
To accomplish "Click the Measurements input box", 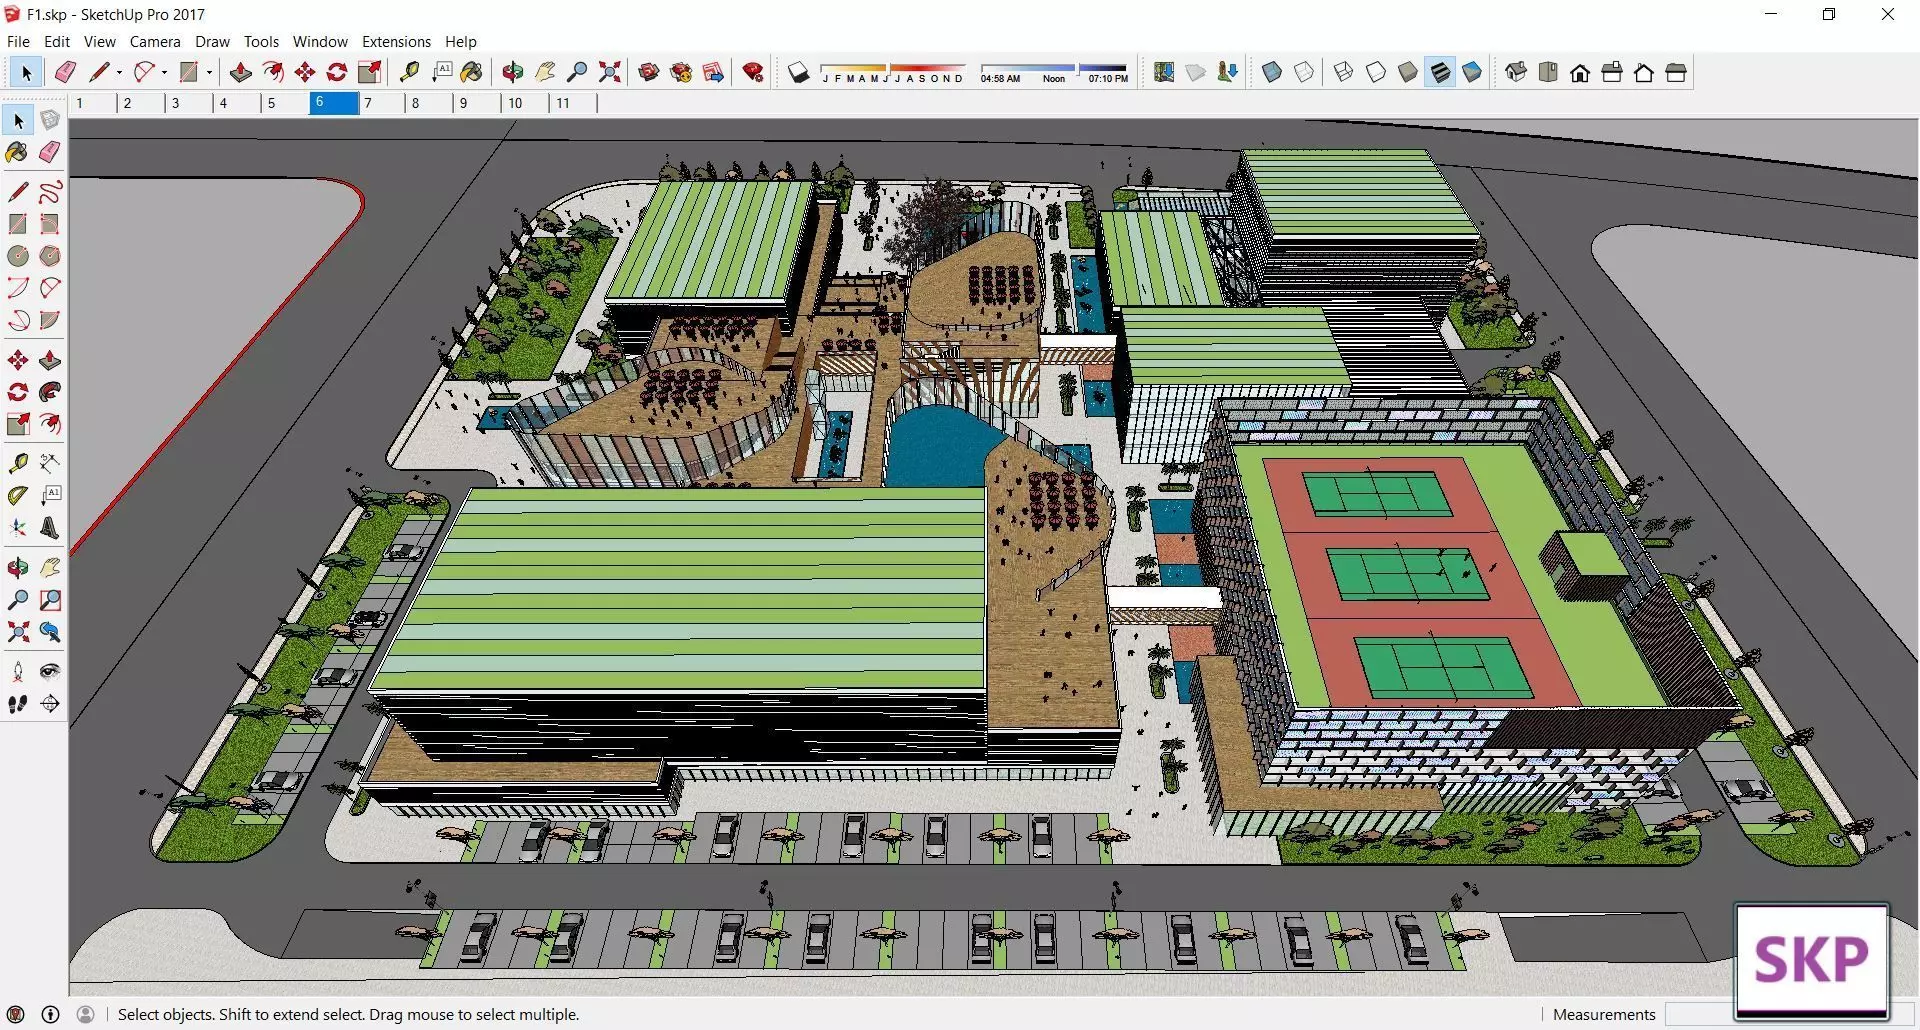I will point(1700,1014).
